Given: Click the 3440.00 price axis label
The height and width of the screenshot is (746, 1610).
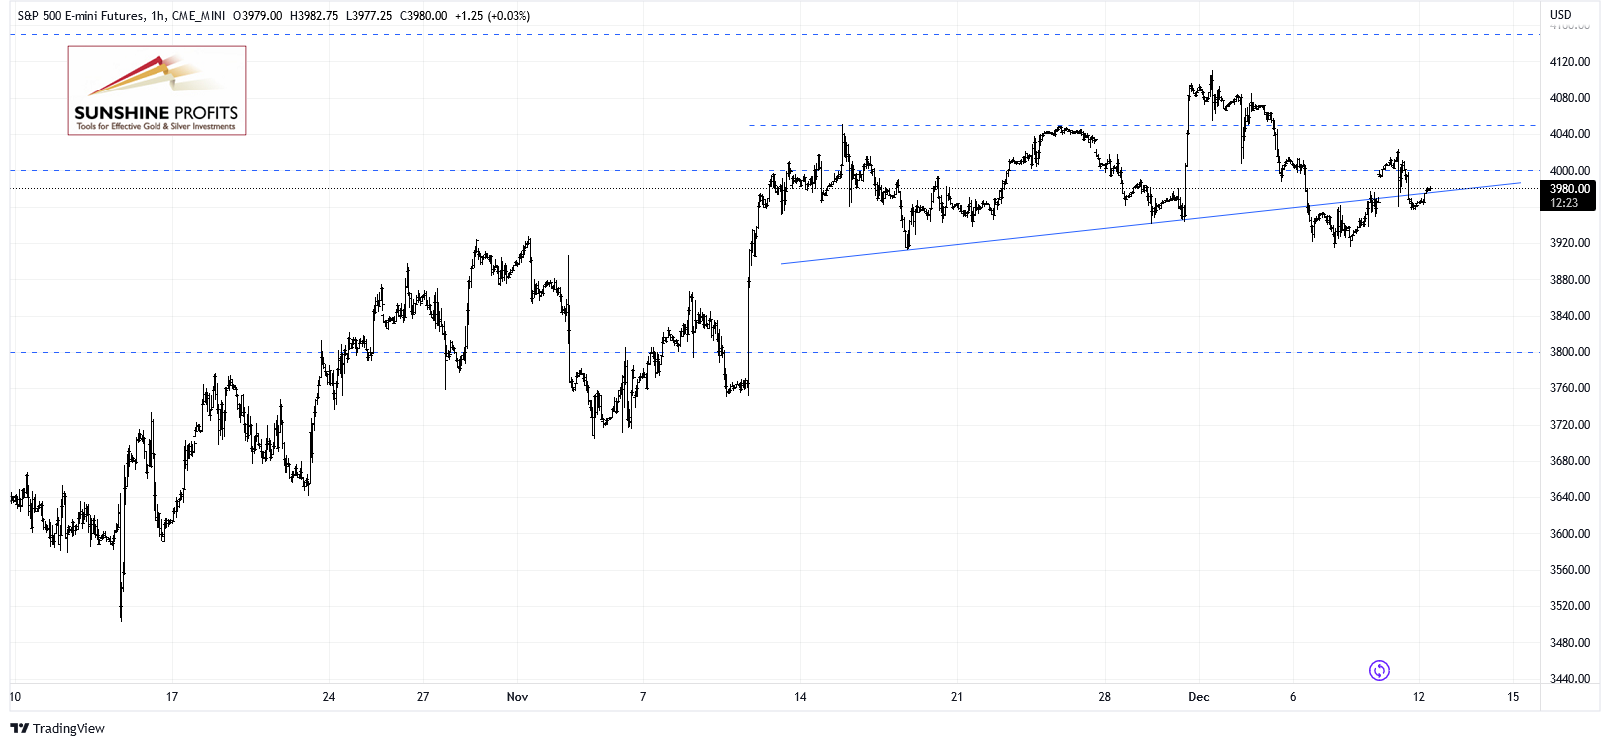Looking at the screenshot, I should coord(1569,679).
